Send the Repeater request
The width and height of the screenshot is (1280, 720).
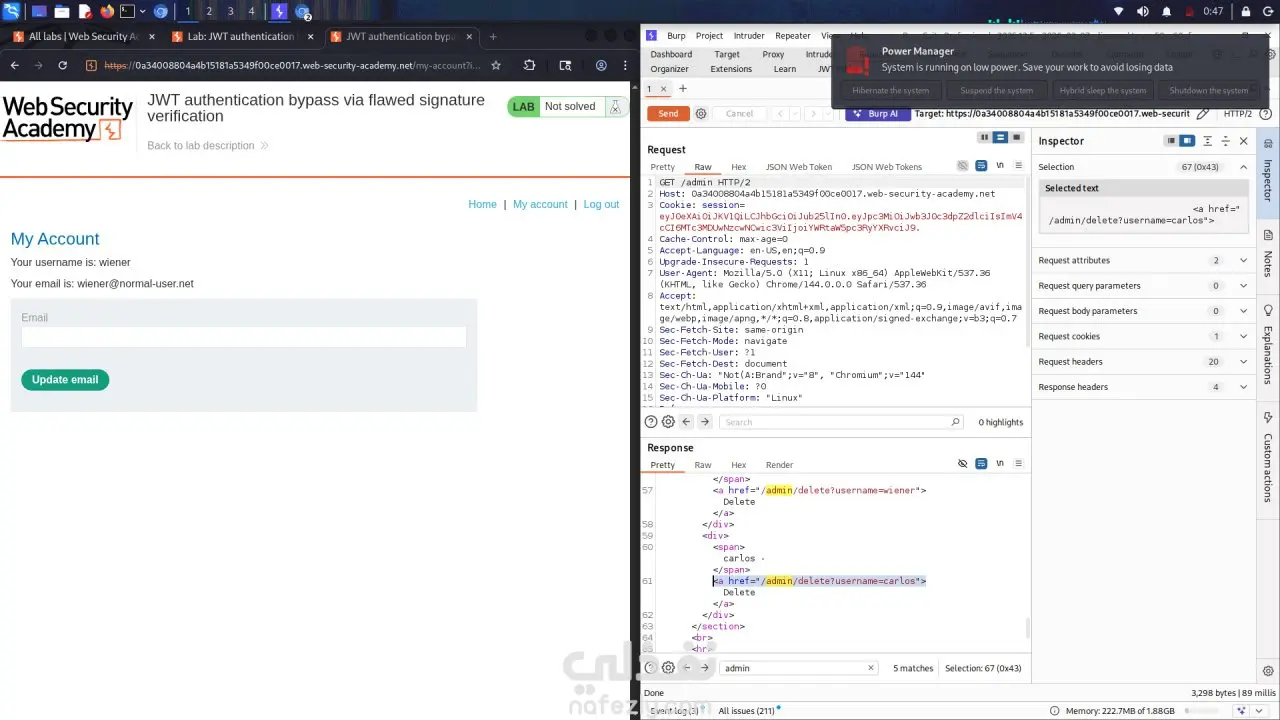click(668, 114)
